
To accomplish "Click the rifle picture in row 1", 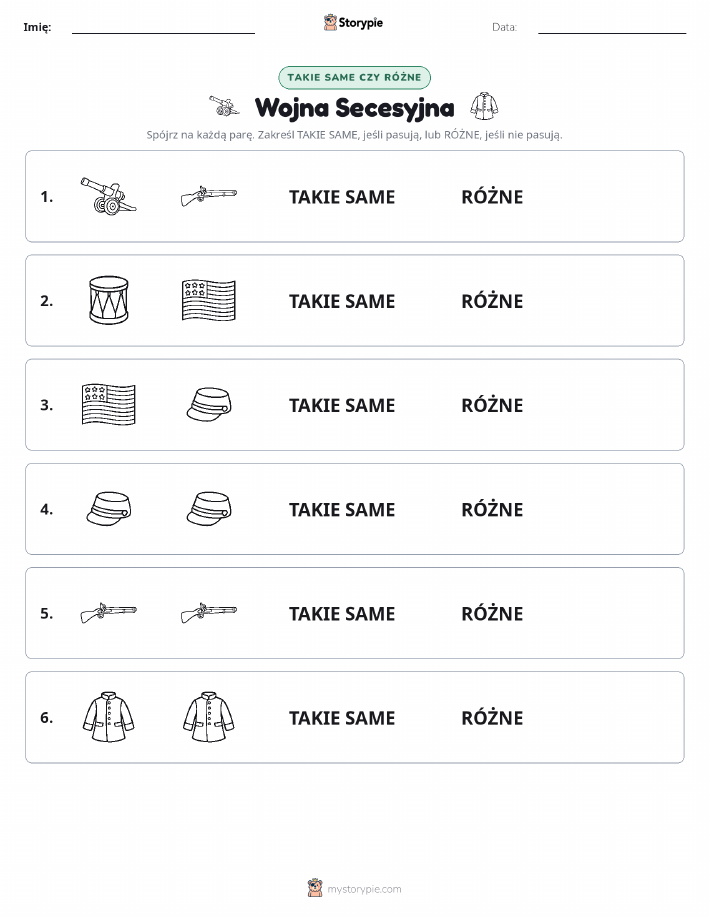I will click(x=209, y=196).
